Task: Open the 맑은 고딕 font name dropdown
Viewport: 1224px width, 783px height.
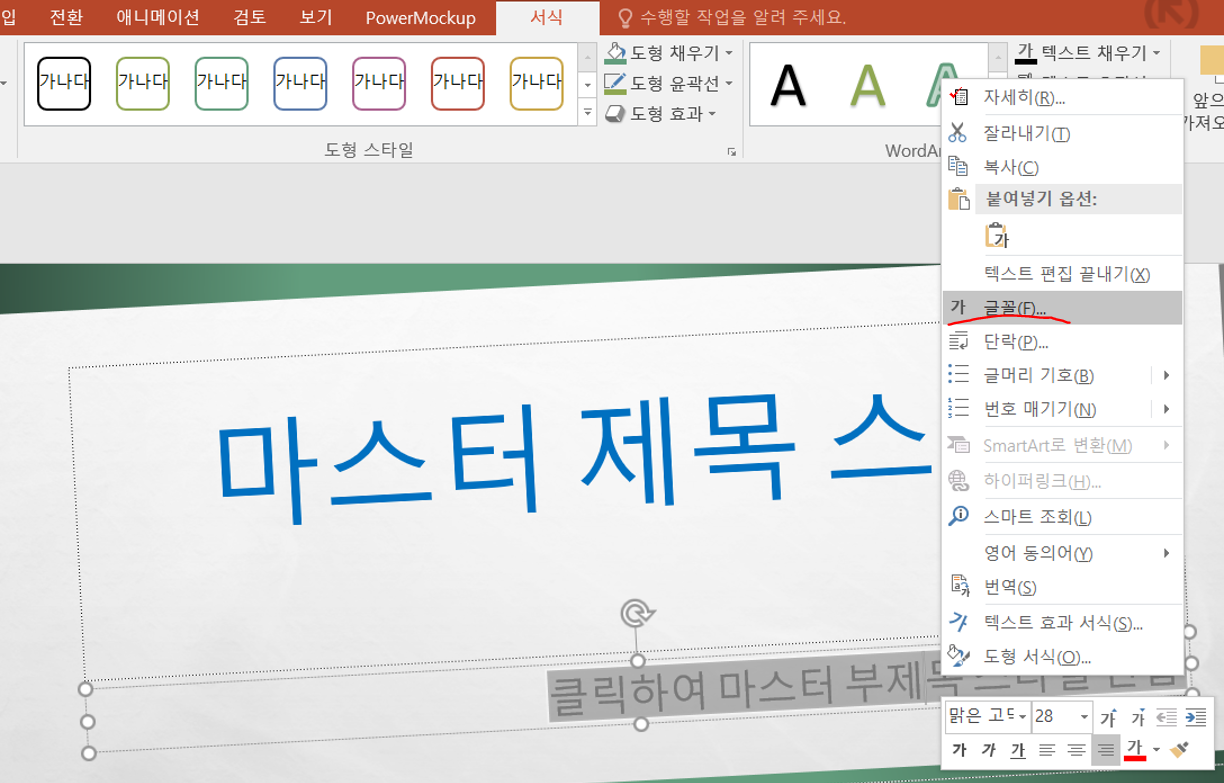Action: tap(1024, 717)
